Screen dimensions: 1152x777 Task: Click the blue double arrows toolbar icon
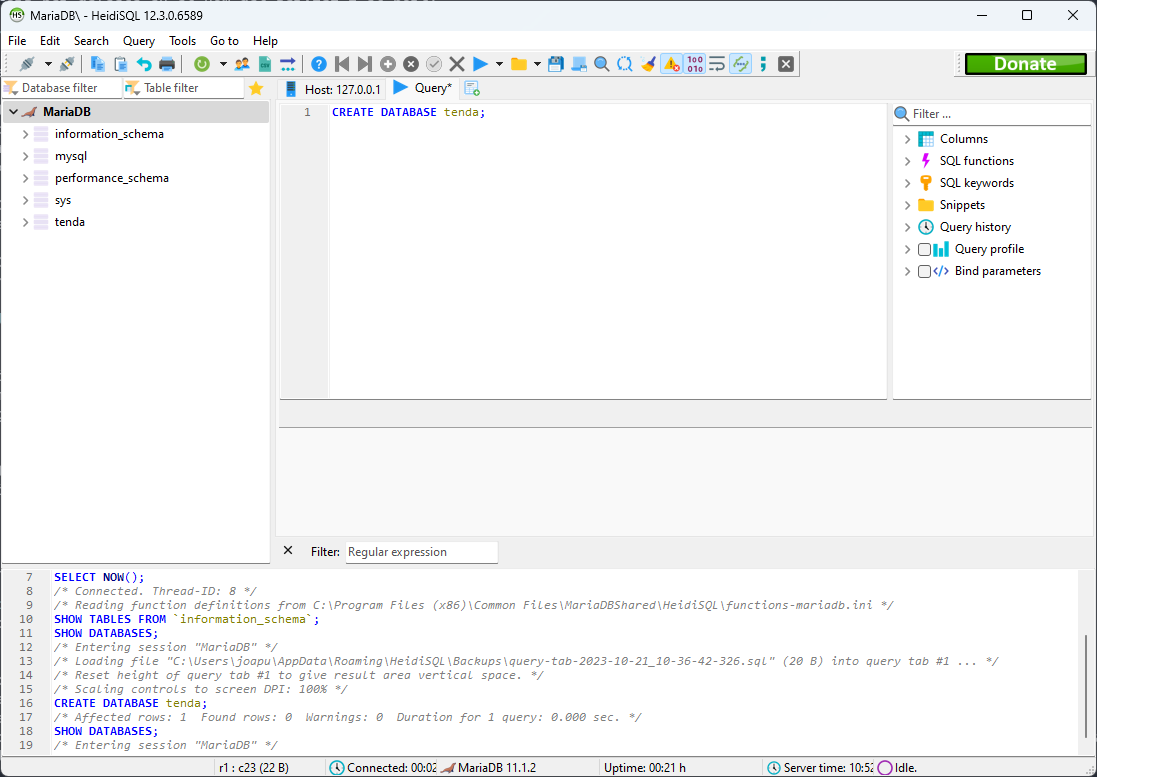(x=288, y=64)
